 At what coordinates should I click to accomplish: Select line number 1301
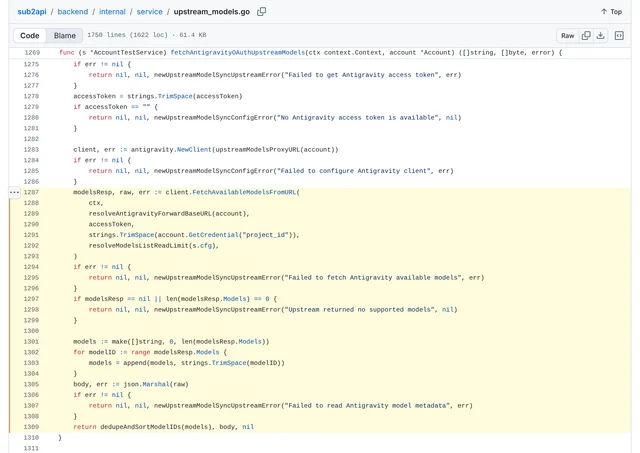pos(31,342)
